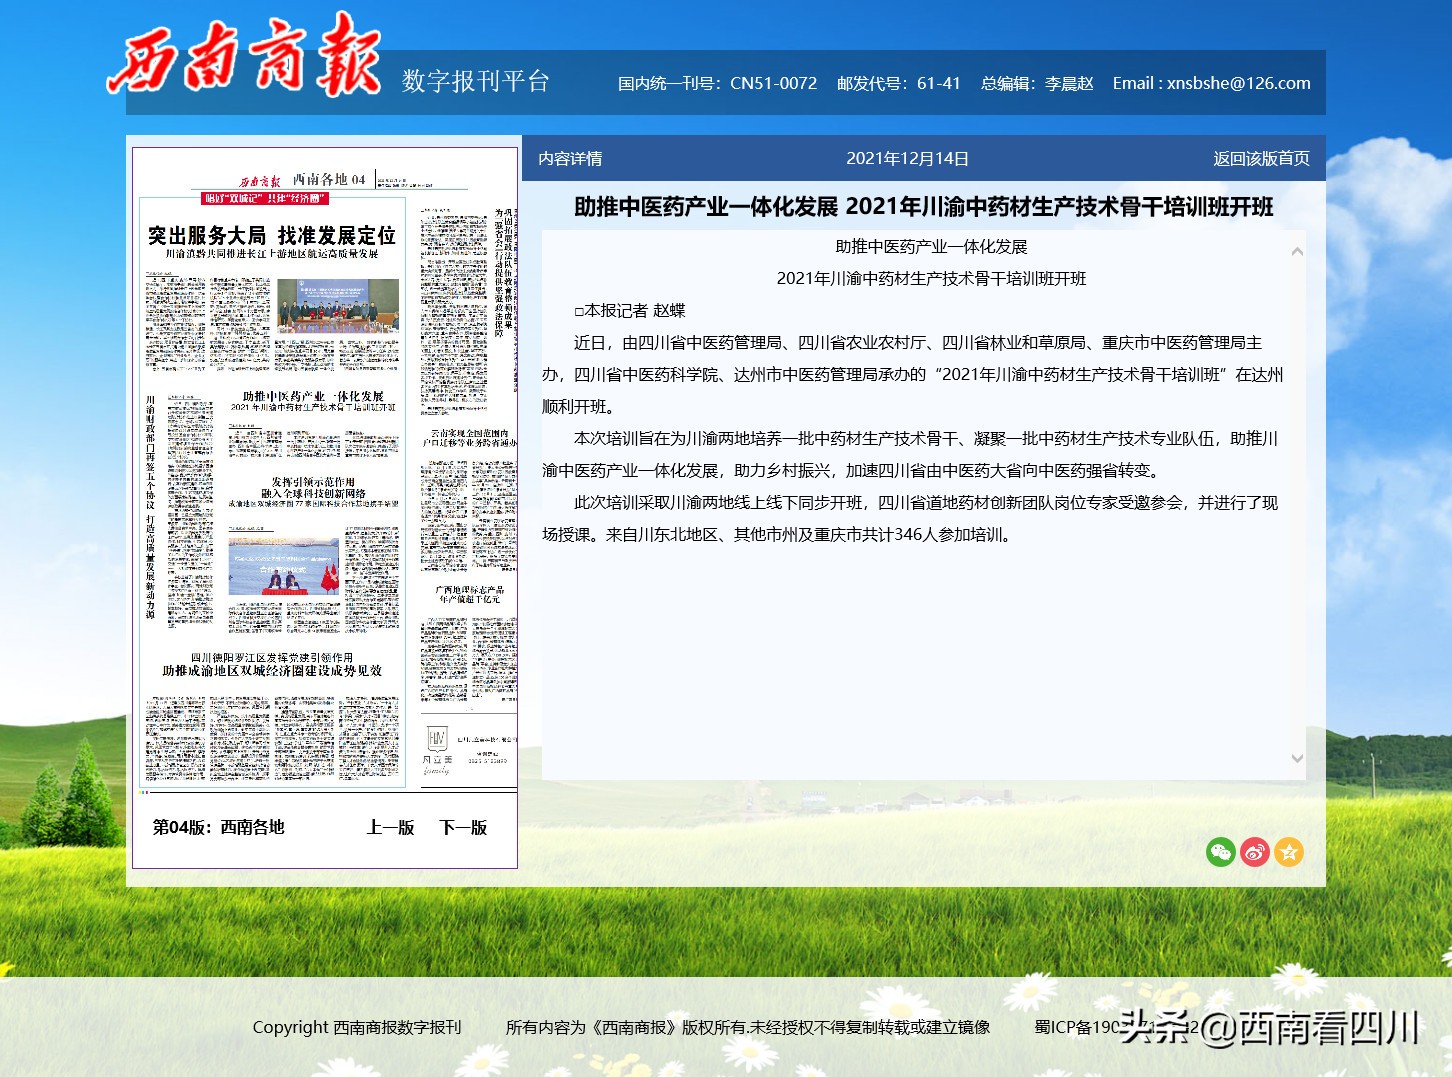Viewport: 1452px width, 1077px height.
Task: Add to favorites with the star icon
Action: click(x=1289, y=852)
